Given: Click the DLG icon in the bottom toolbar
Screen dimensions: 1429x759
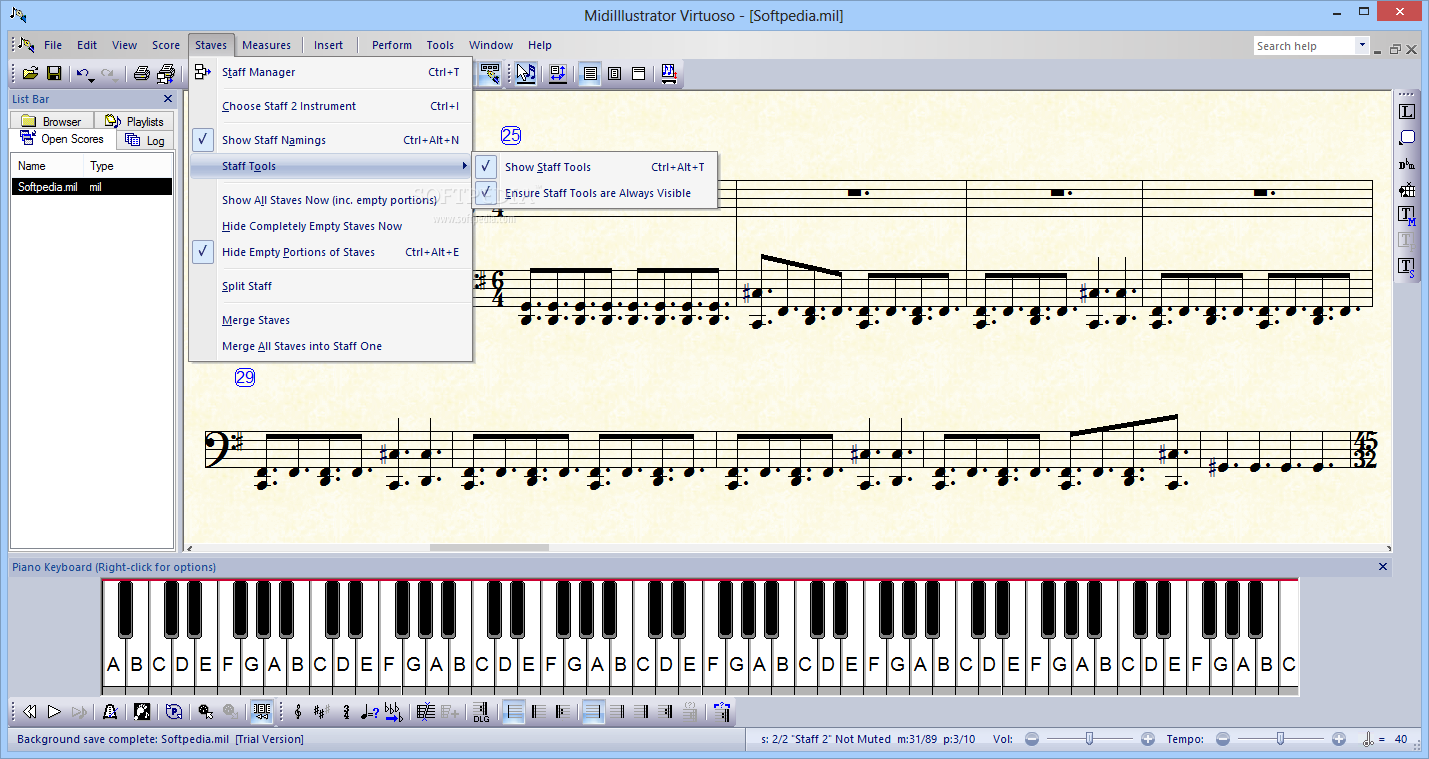Looking at the screenshot, I should pos(481,712).
